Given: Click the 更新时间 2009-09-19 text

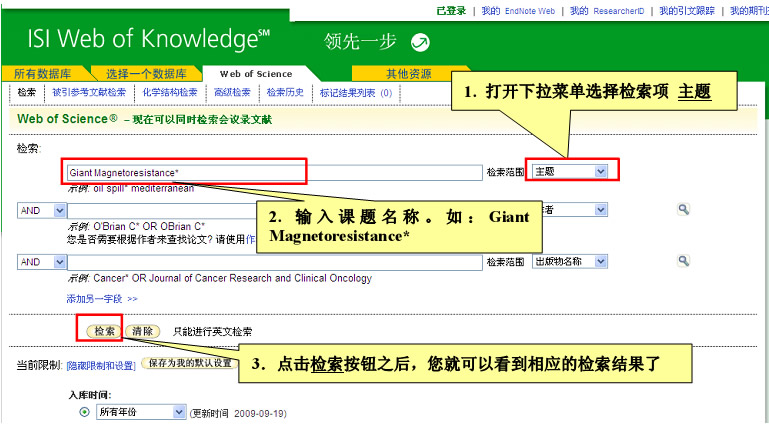Looking at the screenshot, I should pos(238,413).
